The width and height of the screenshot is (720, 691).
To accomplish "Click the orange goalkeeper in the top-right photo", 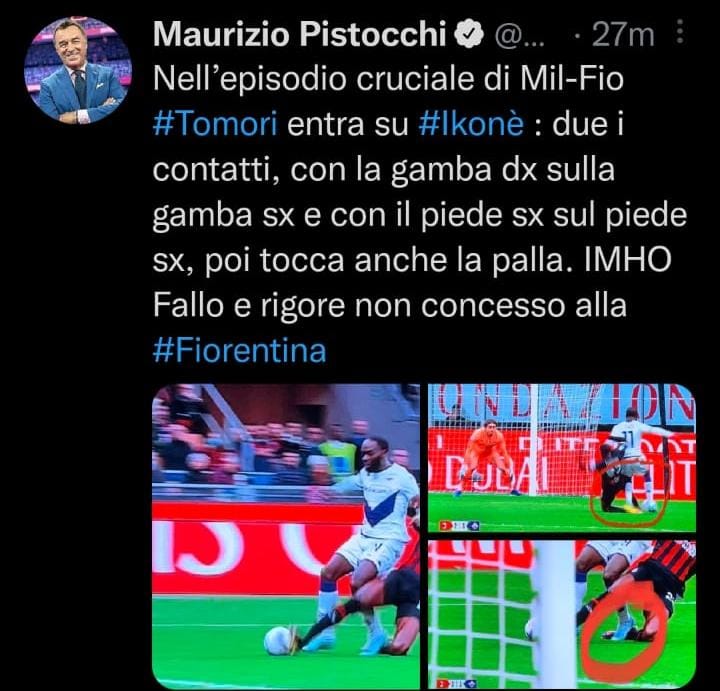I will point(487,458).
